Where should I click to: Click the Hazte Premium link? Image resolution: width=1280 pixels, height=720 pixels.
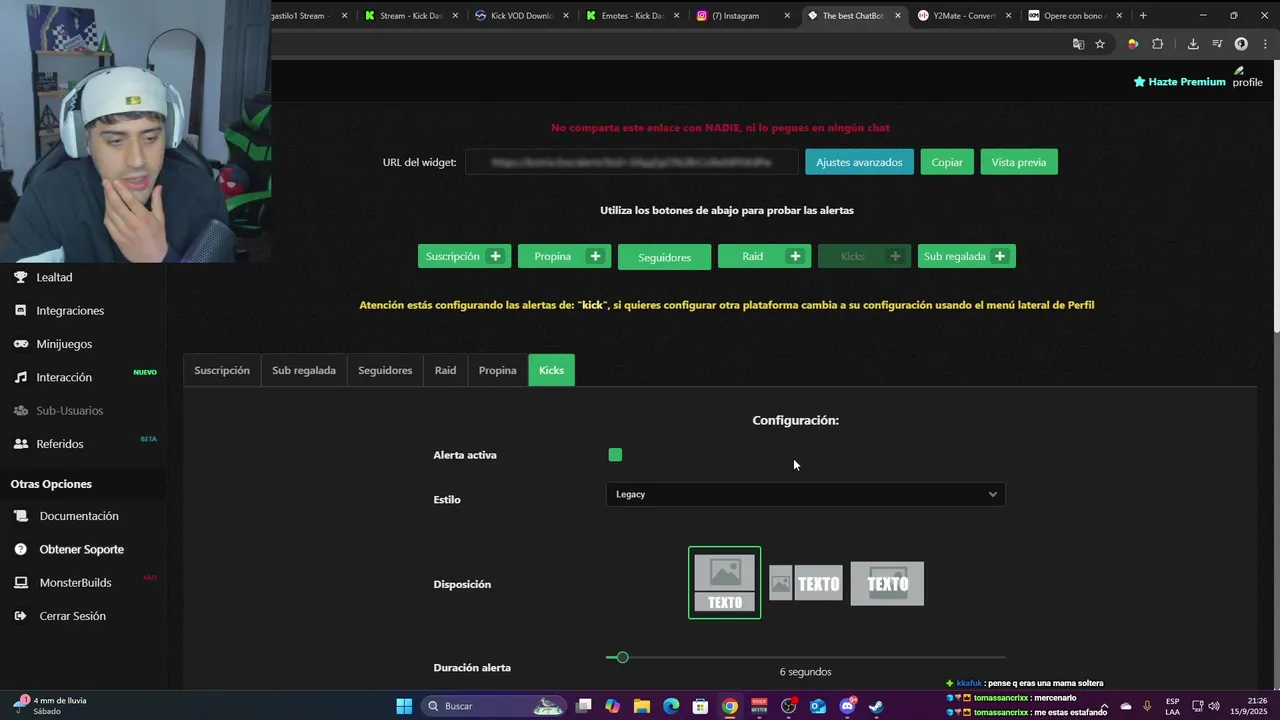1179,82
